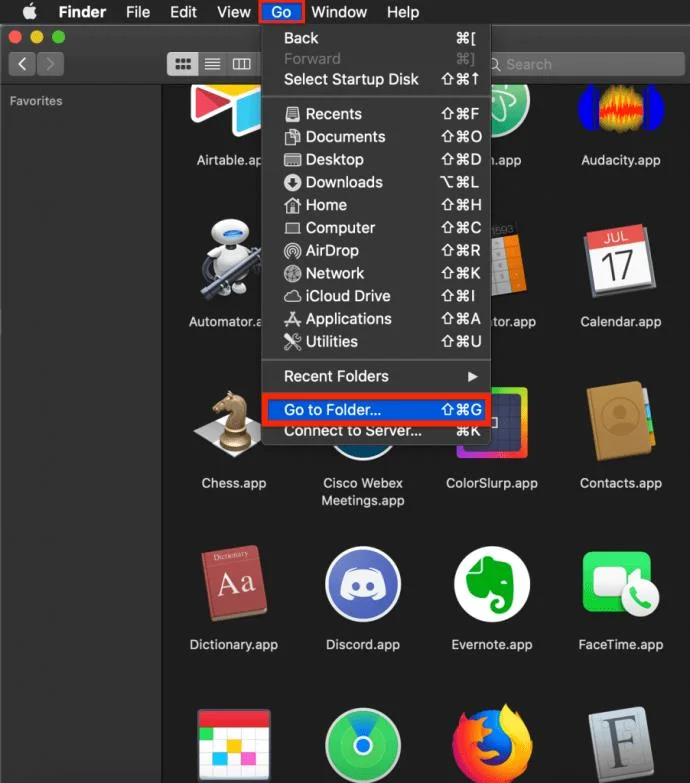690x783 pixels.
Task: Select the Chess.app file name
Action: pyautogui.click(x=234, y=483)
